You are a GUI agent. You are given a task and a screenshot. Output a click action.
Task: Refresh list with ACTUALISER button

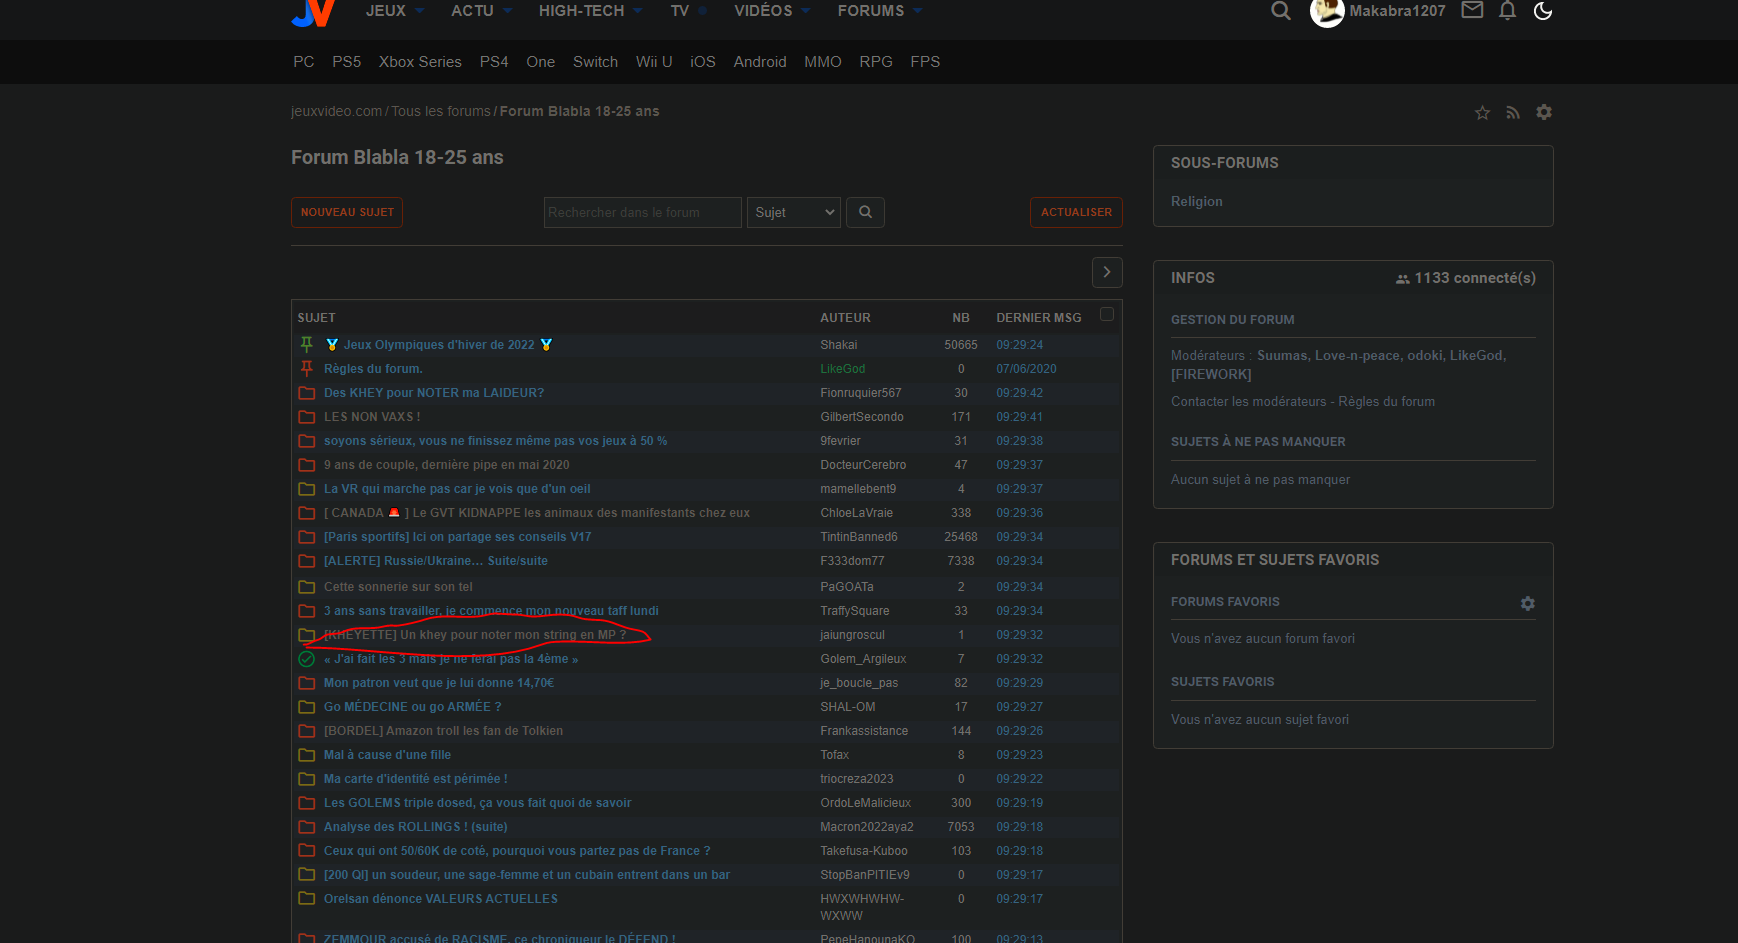(1076, 212)
